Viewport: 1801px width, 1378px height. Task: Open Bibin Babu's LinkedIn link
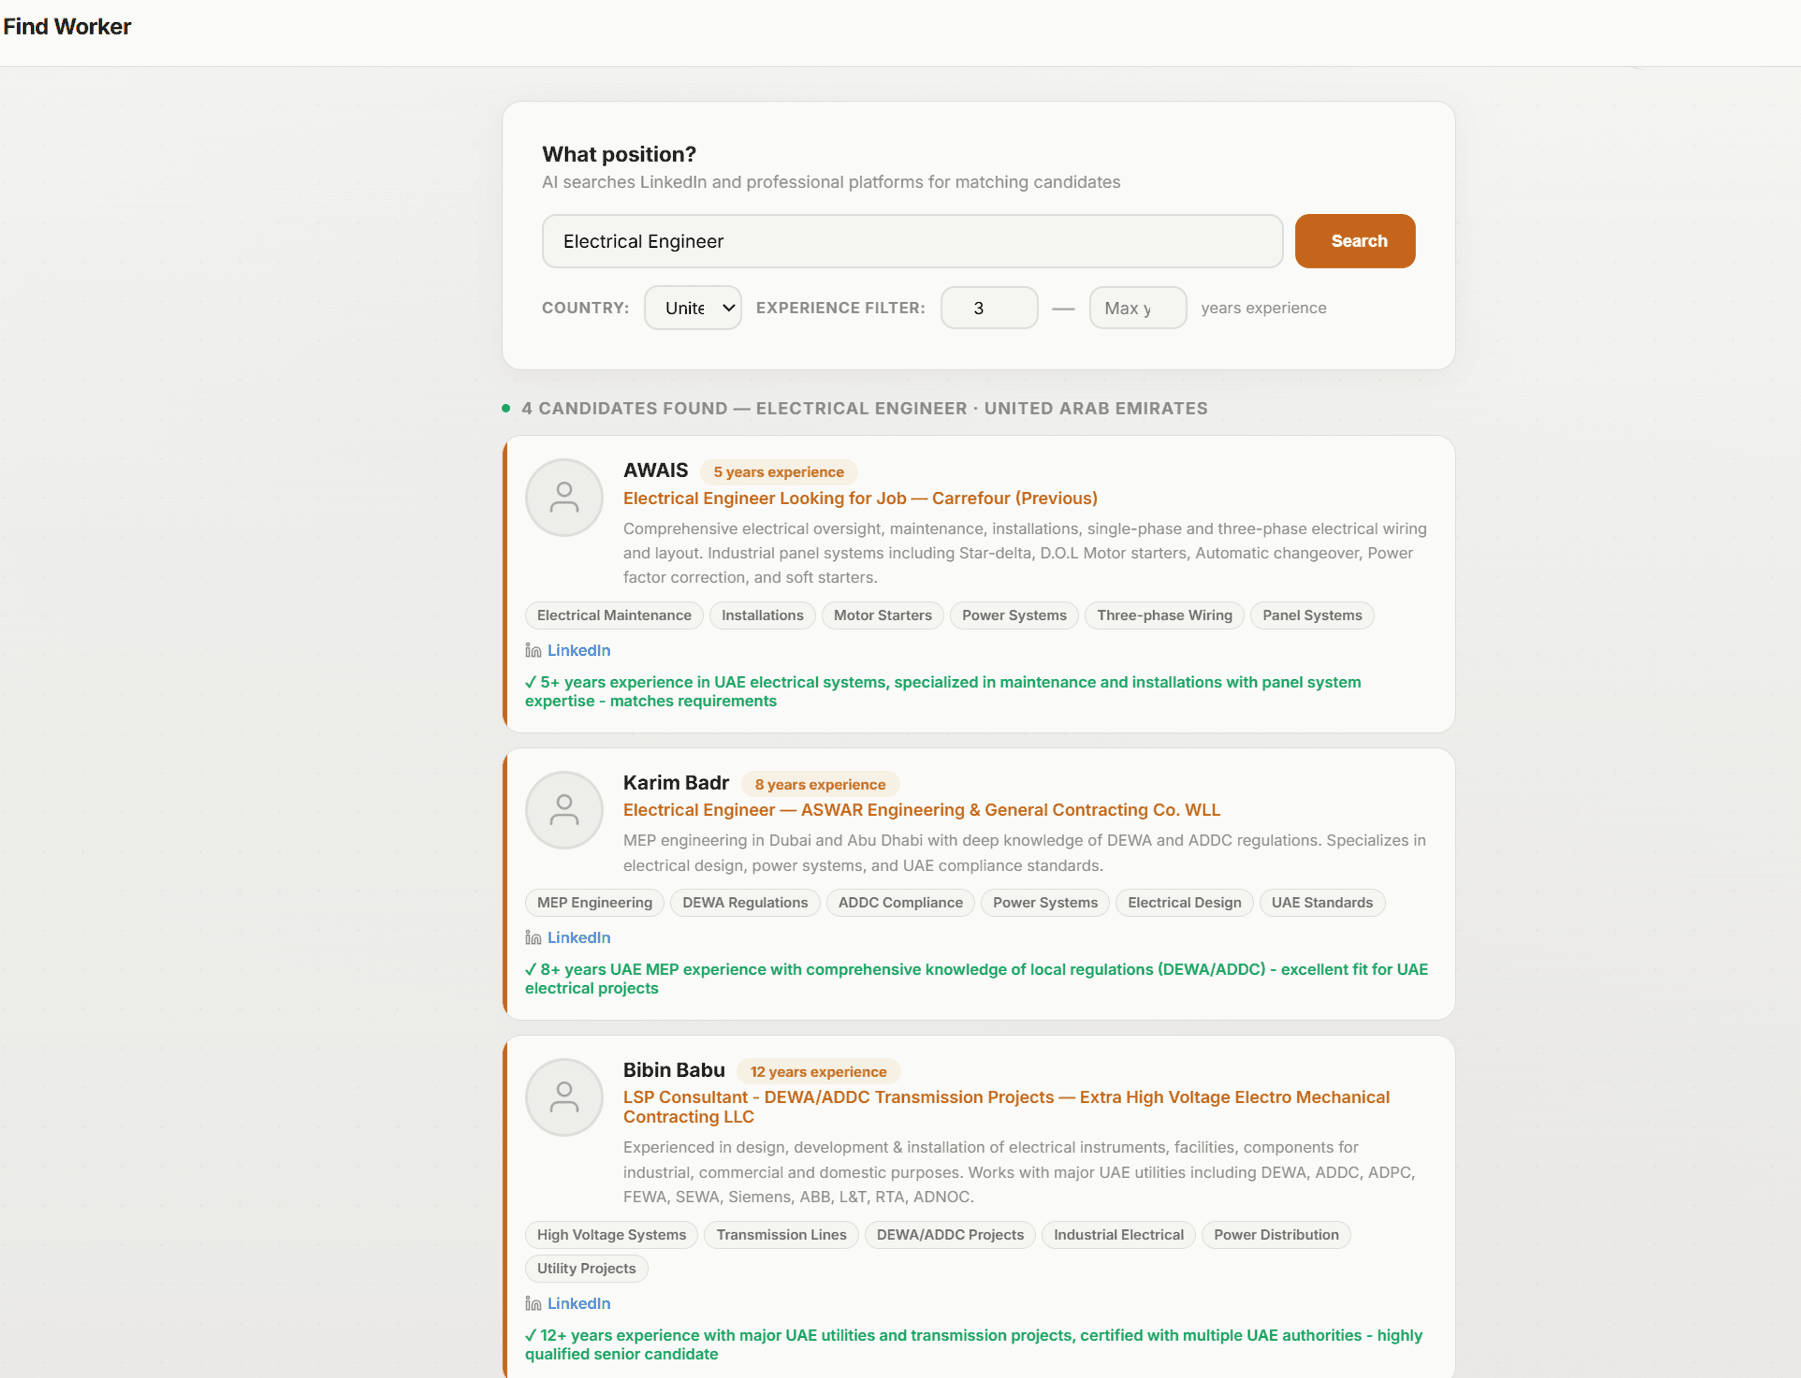(x=578, y=1304)
